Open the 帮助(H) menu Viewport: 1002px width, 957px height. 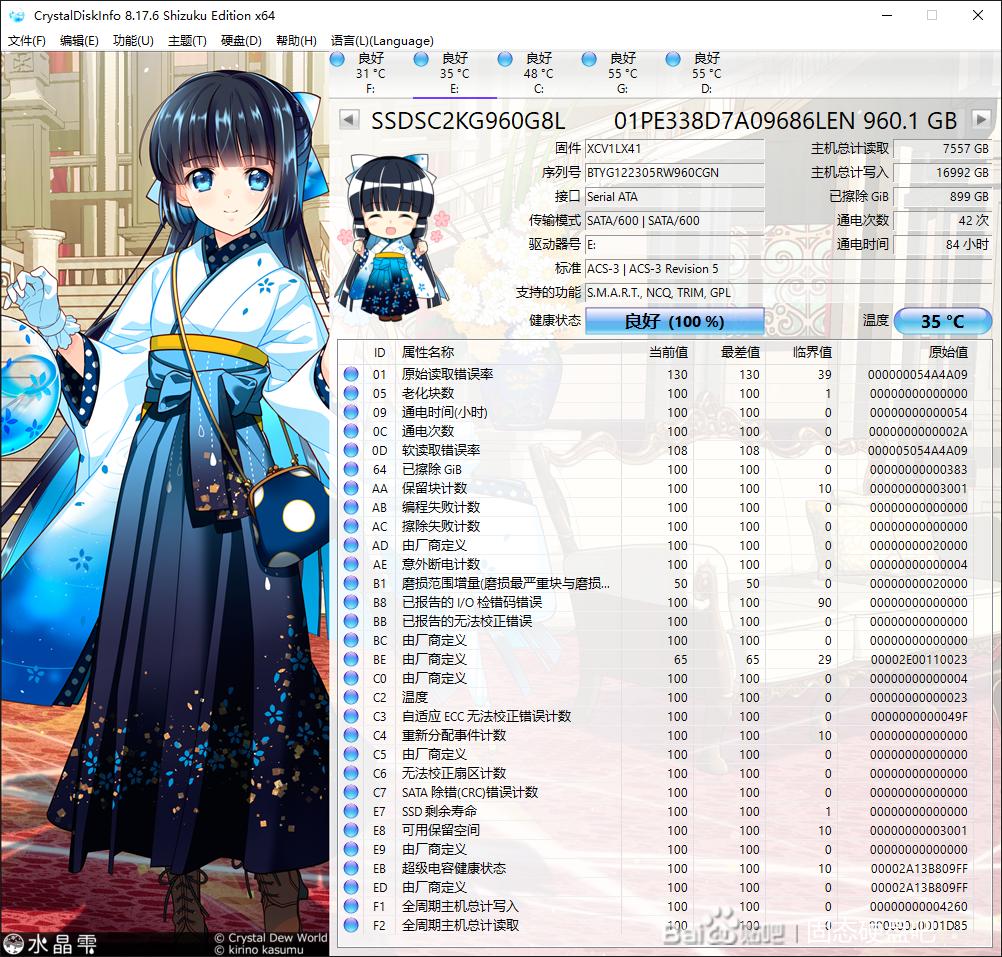click(296, 41)
